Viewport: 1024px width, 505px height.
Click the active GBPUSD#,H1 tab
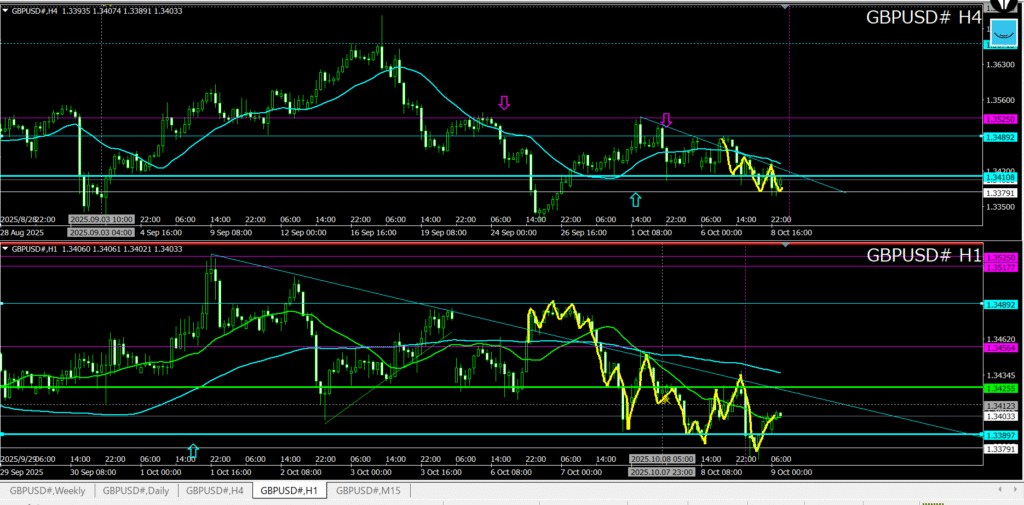pyautogui.click(x=290, y=491)
